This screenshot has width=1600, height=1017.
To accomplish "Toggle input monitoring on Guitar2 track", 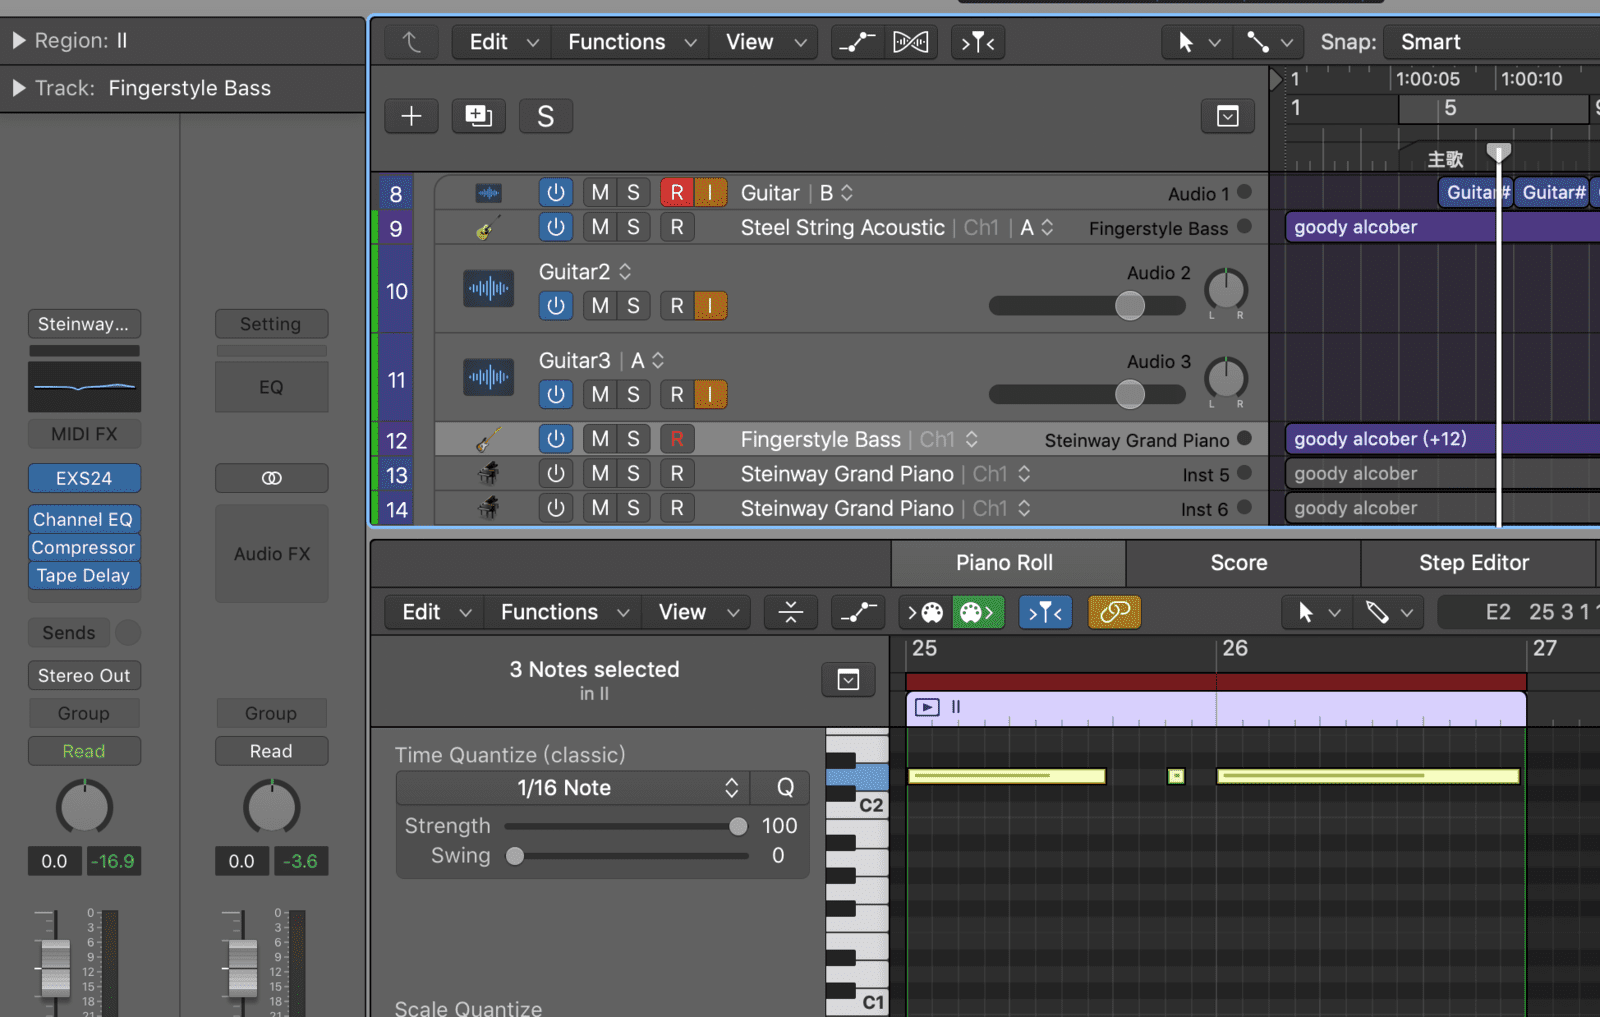I will coord(710,305).
